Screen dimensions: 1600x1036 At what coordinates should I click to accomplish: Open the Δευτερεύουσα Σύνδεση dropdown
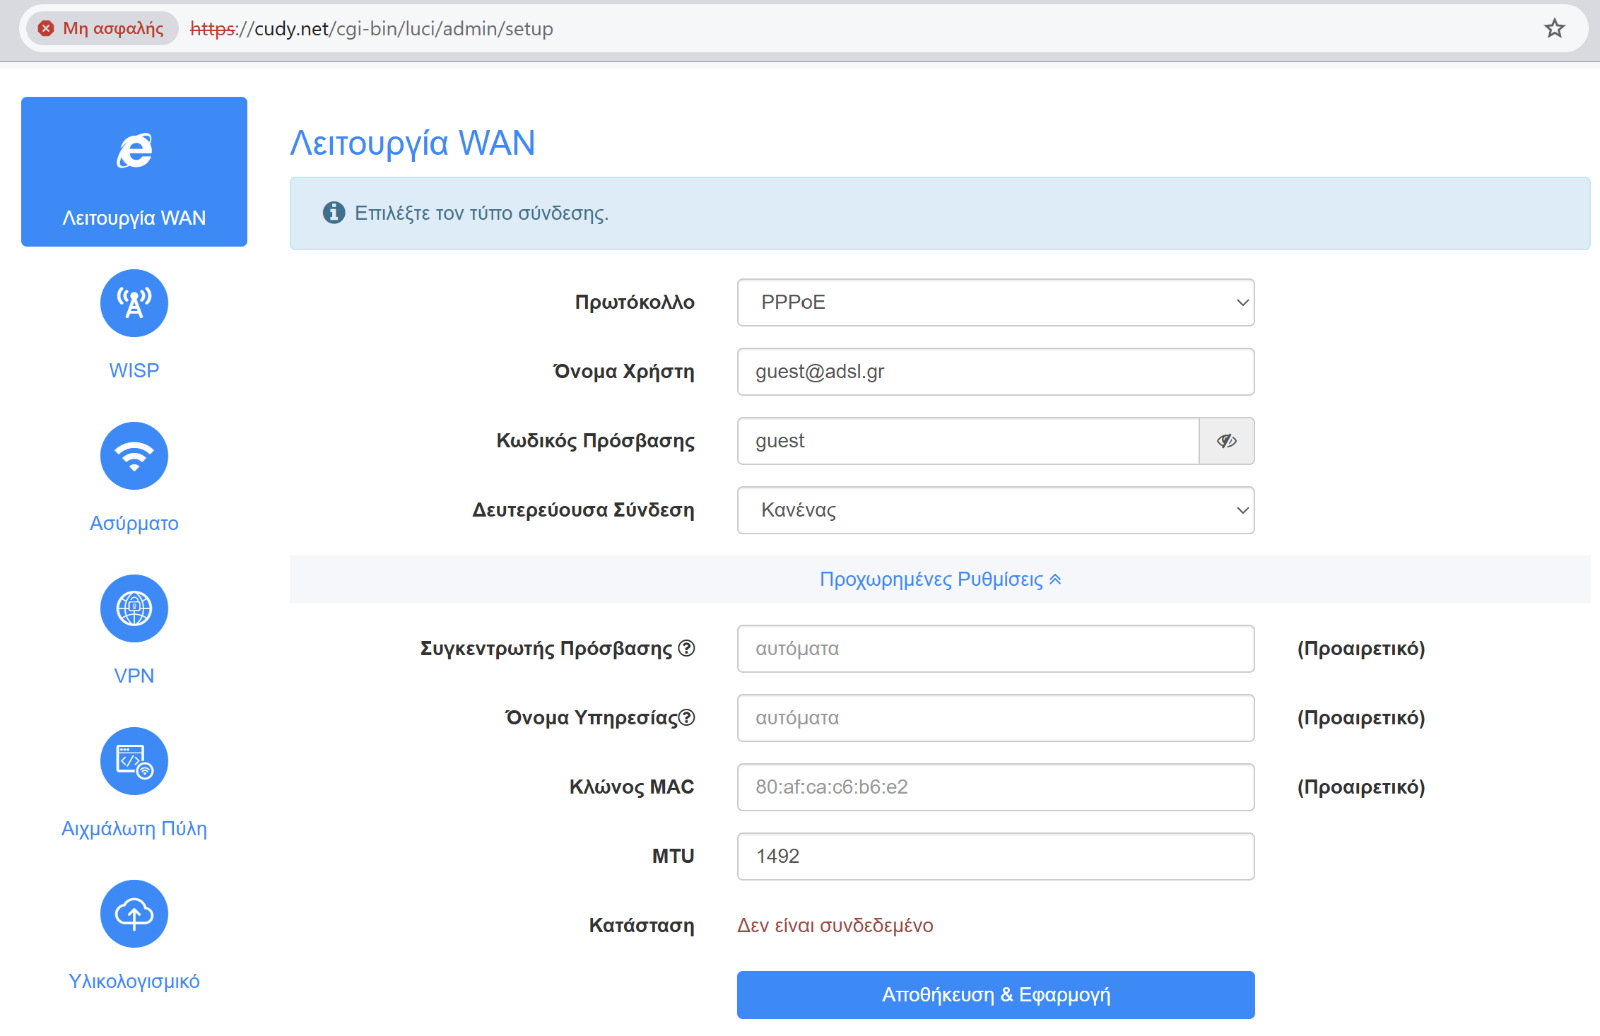tap(995, 510)
